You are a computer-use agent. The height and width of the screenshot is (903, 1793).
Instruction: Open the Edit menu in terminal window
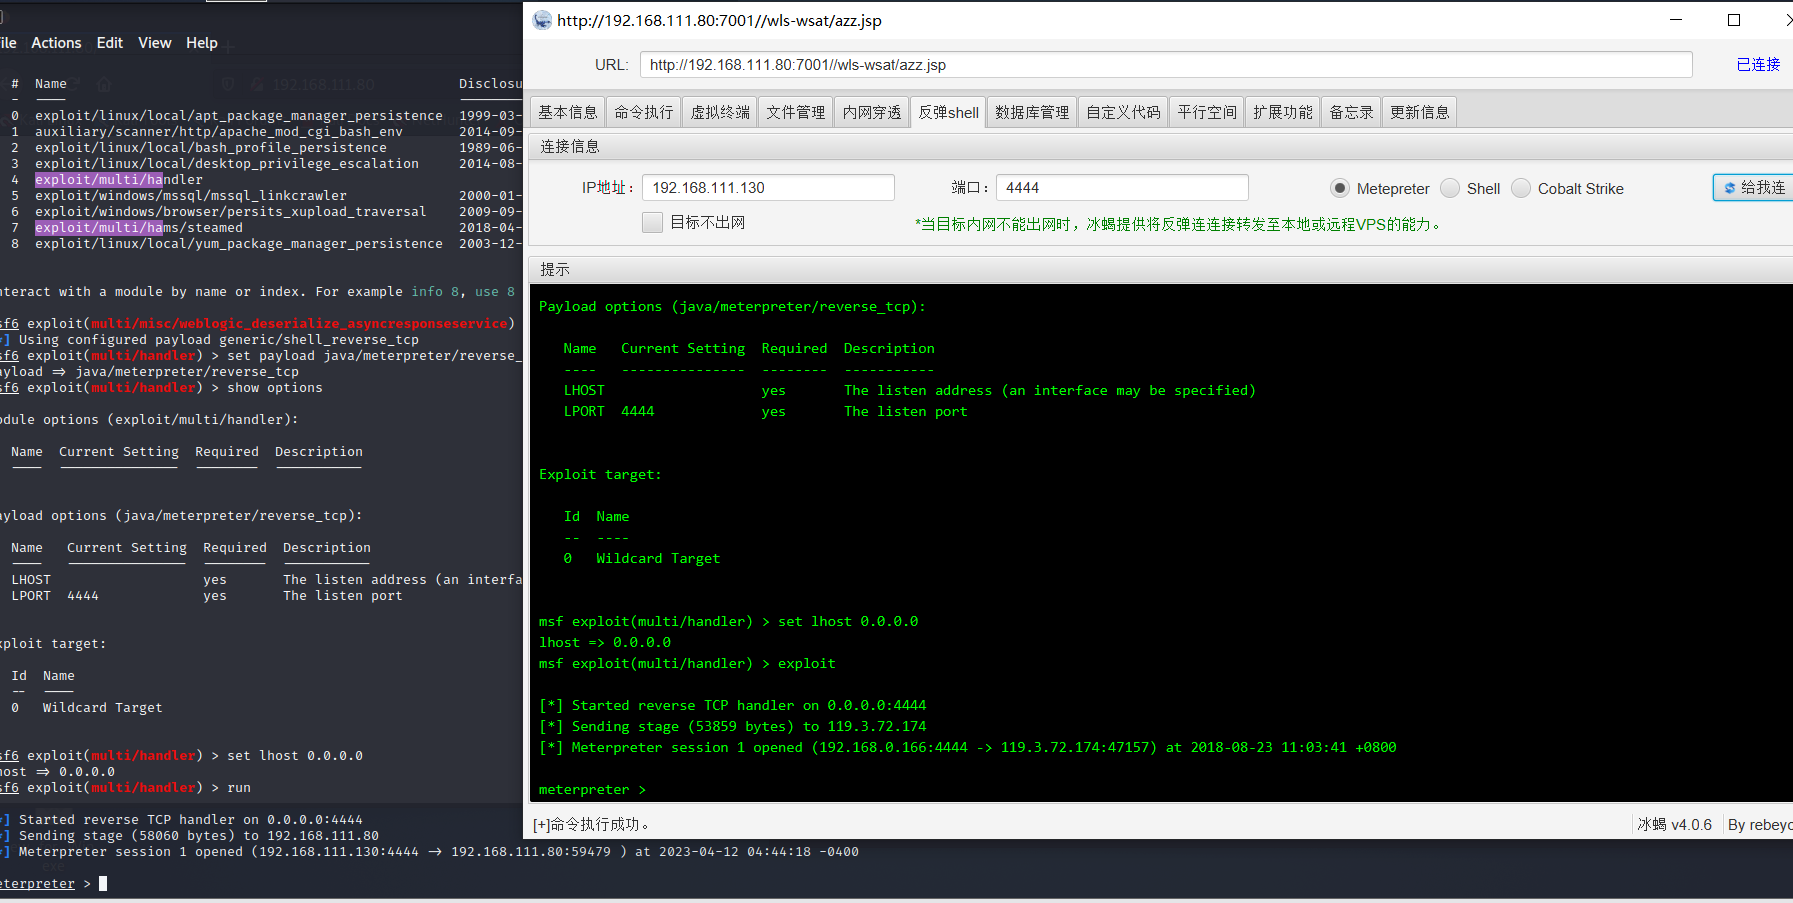tap(110, 43)
